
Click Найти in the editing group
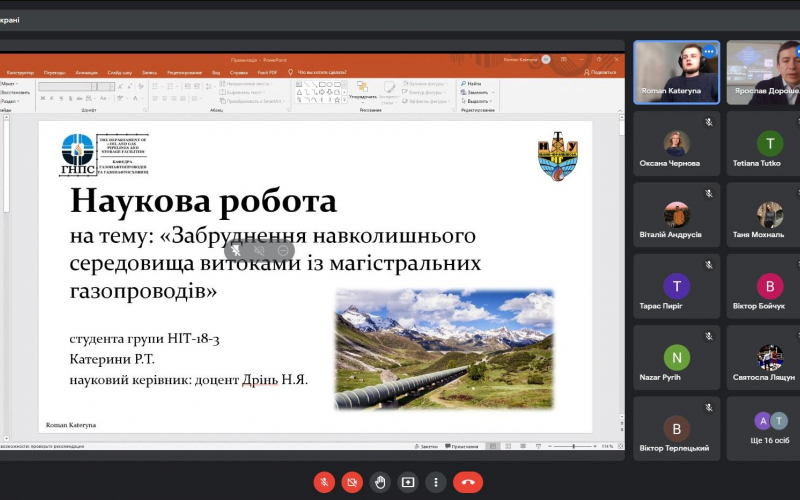[x=471, y=84]
